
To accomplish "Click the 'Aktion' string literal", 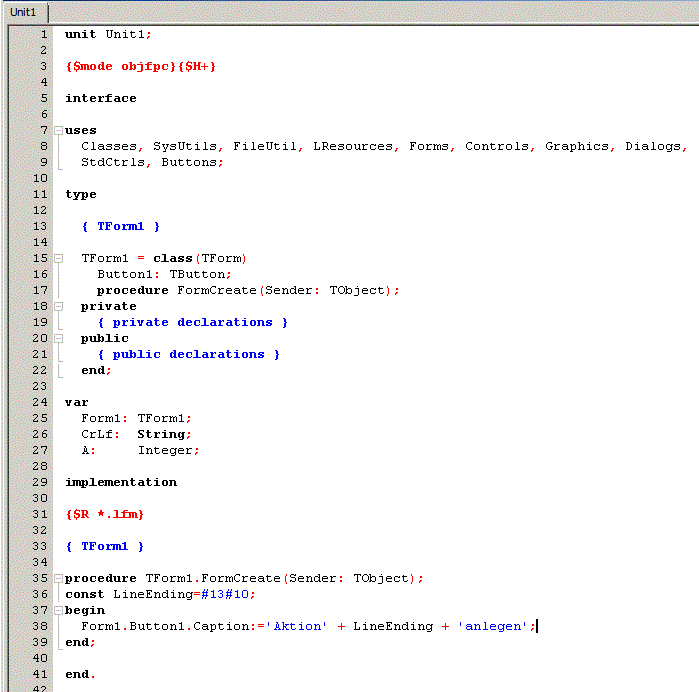I will [300, 626].
